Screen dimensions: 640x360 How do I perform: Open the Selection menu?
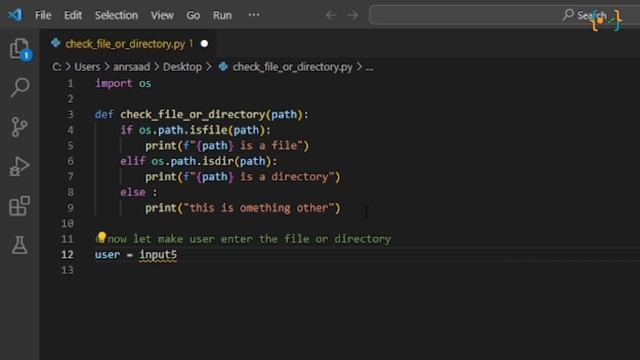[x=116, y=16]
